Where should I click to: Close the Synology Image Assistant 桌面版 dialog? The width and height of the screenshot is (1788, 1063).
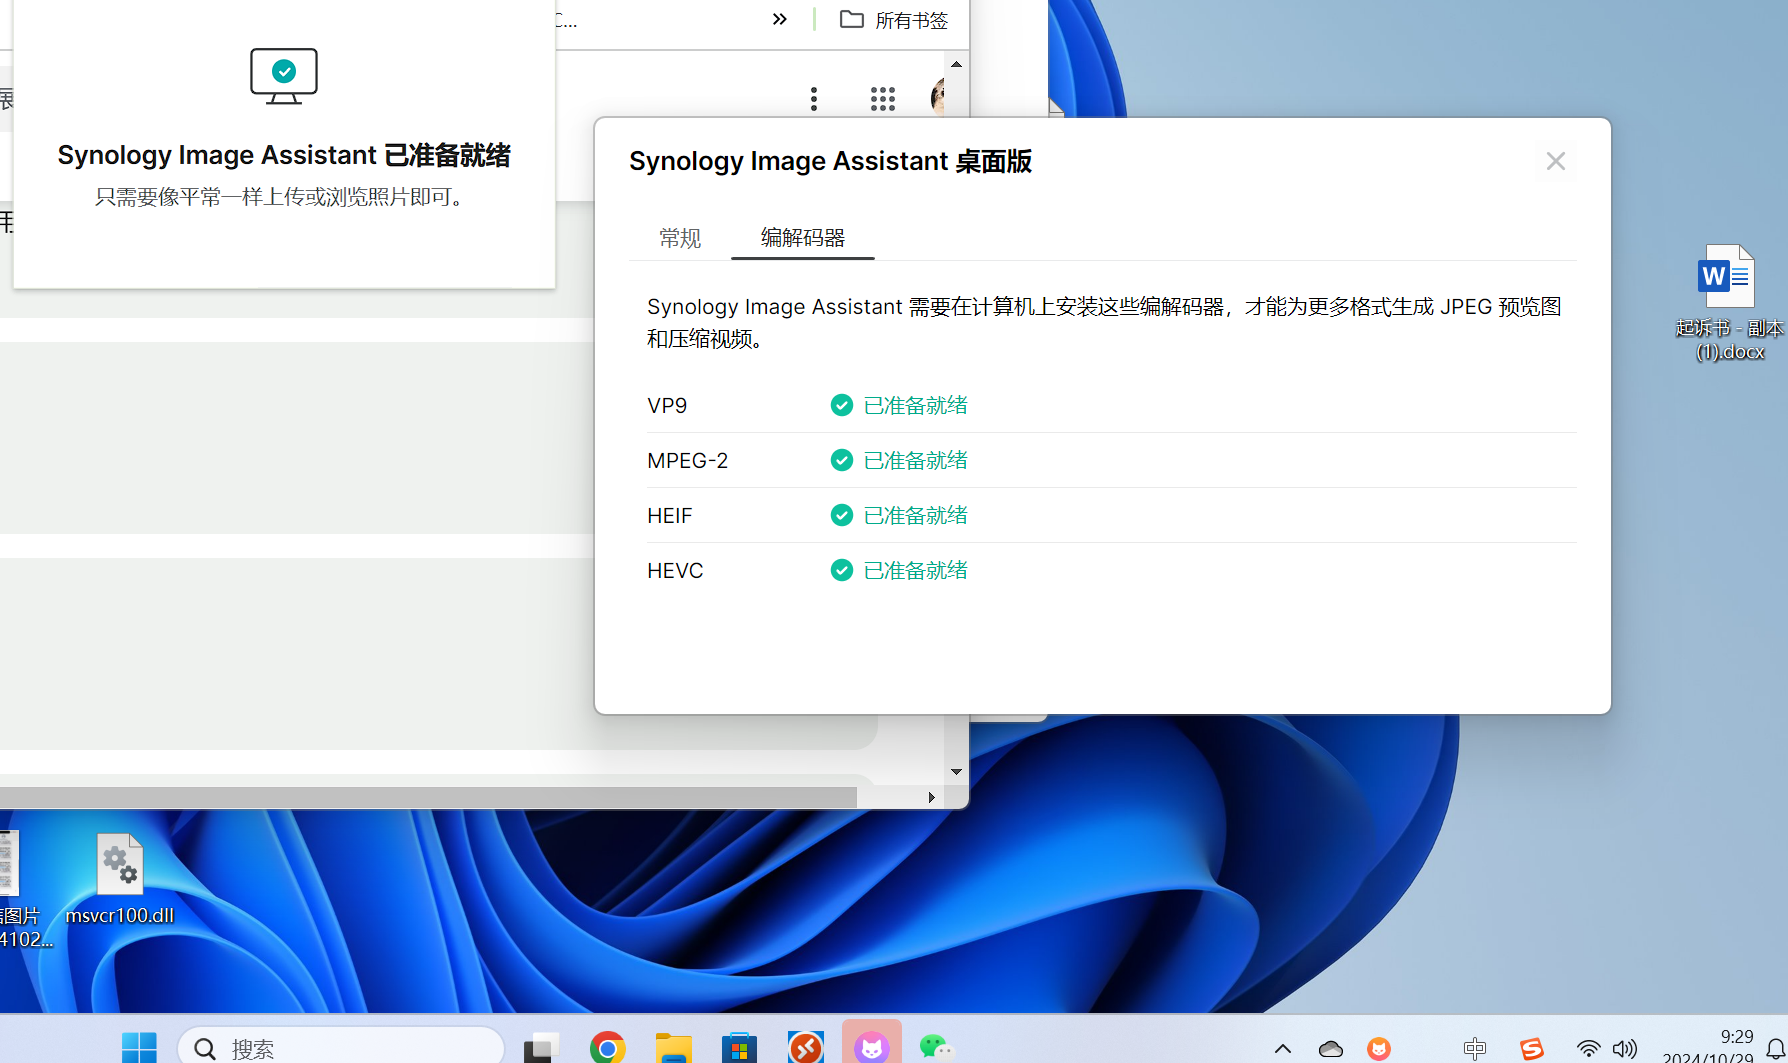(1555, 161)
